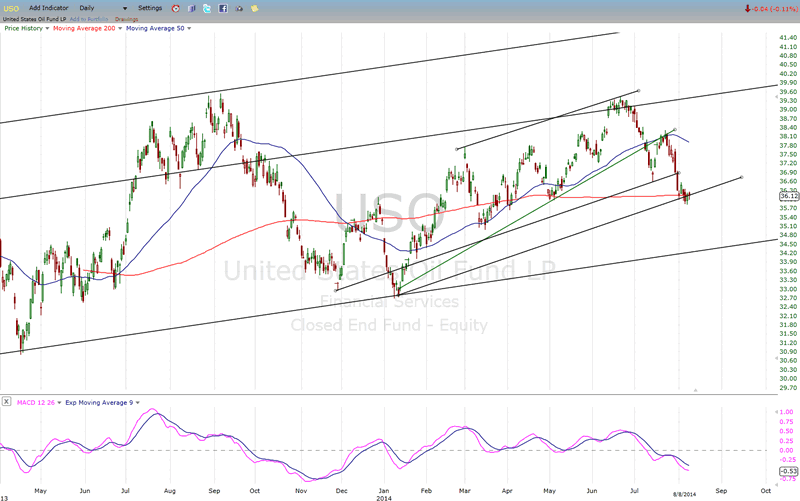Viewport: 800px width, 501px height.
Task: Open the chart Settings menu
Action: pos(150,8)
